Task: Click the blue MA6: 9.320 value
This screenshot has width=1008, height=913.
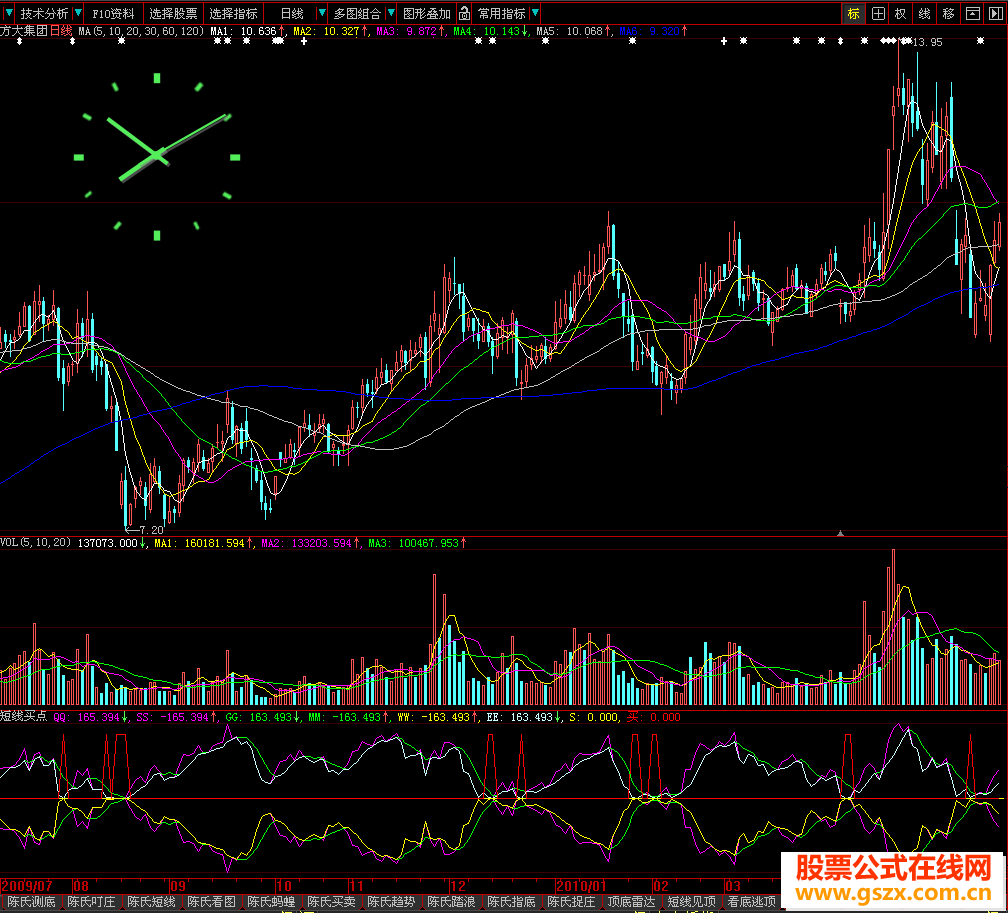Action: coord(649,31)
